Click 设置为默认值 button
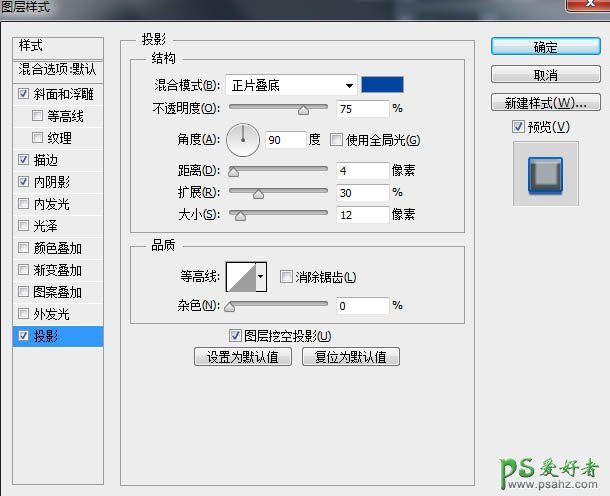Image resolution: width=610 pixels, height=496 pixels. point(243,357)
